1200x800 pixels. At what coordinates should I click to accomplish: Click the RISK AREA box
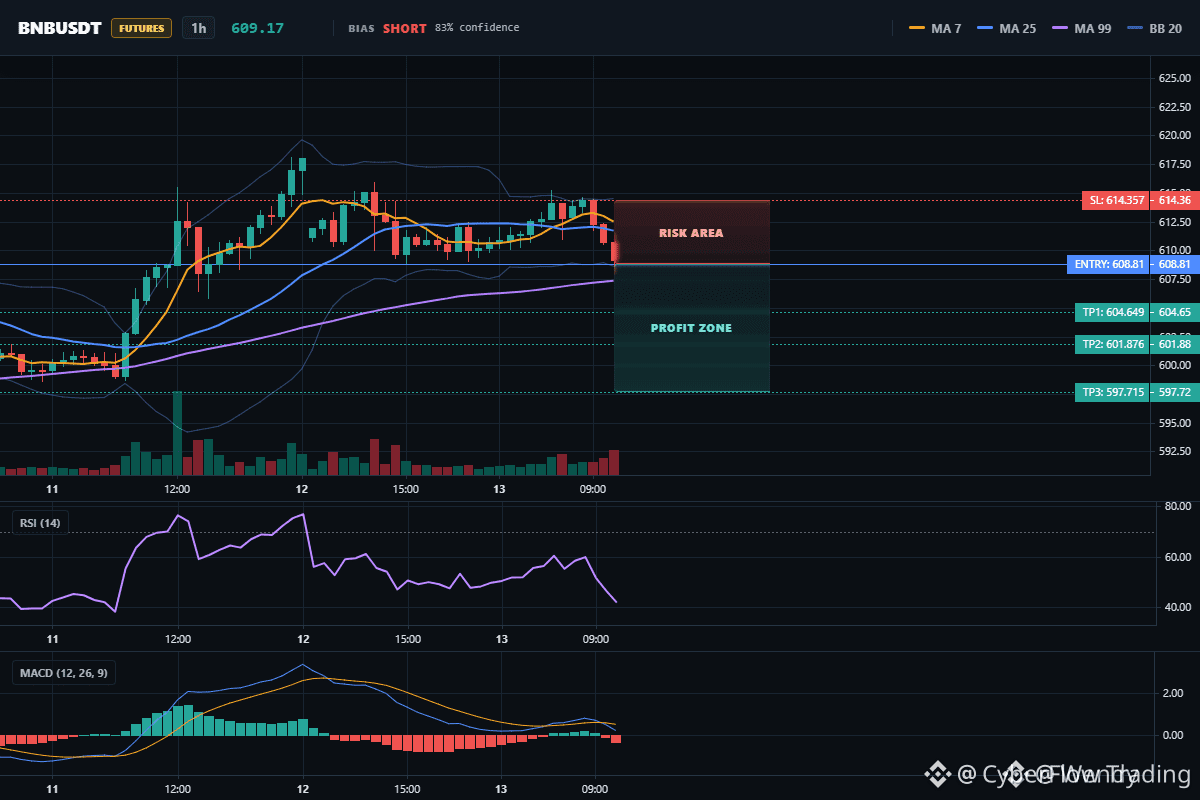[692, 233]
